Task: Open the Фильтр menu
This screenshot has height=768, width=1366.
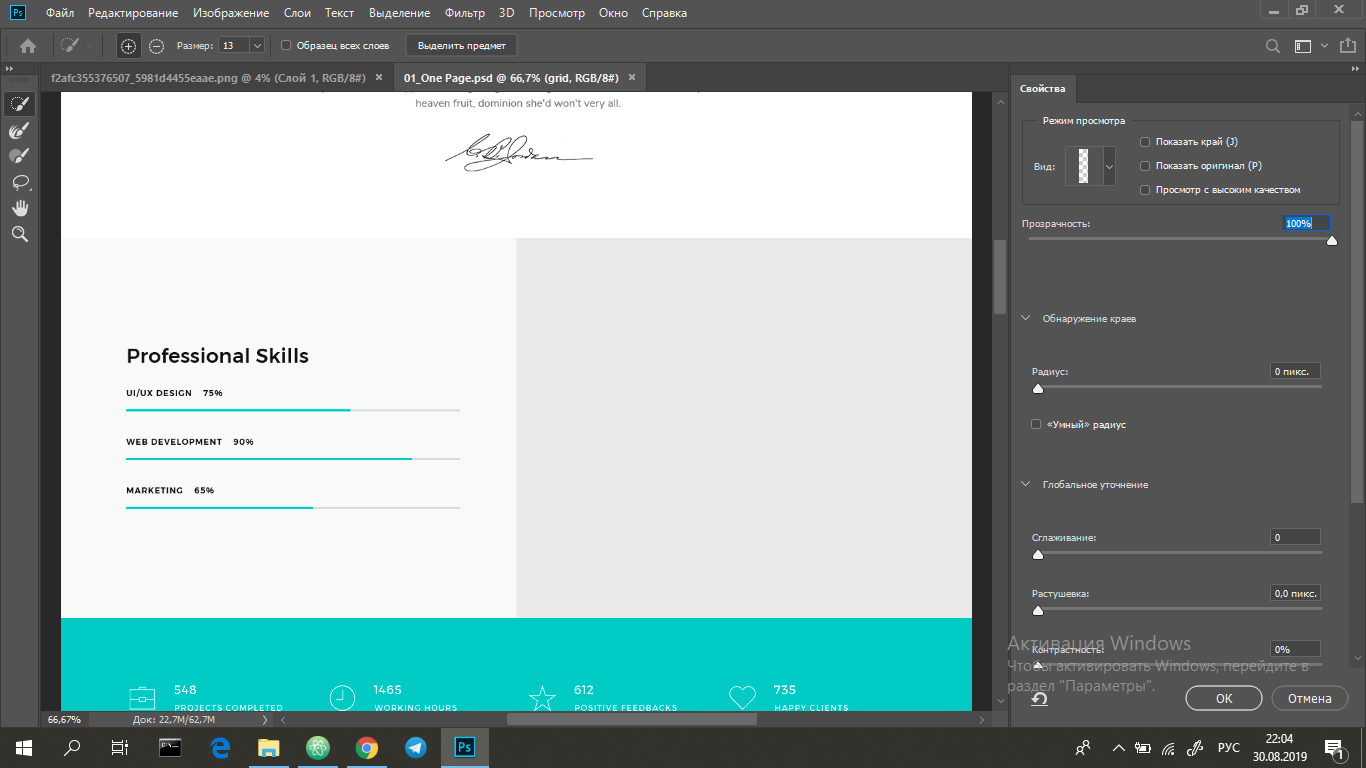Action: click(464, 13)
